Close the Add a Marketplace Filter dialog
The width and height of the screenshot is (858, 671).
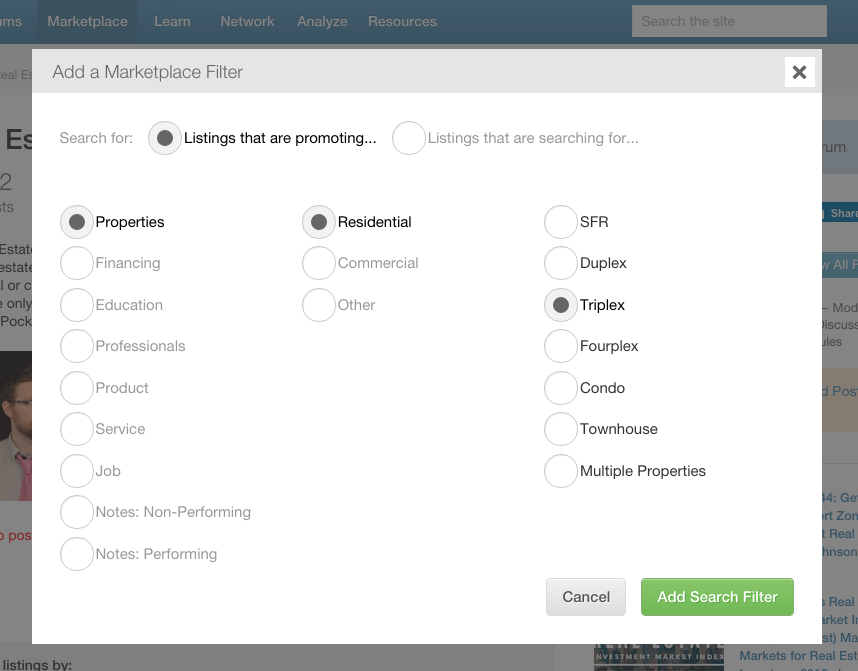(799, 72)
